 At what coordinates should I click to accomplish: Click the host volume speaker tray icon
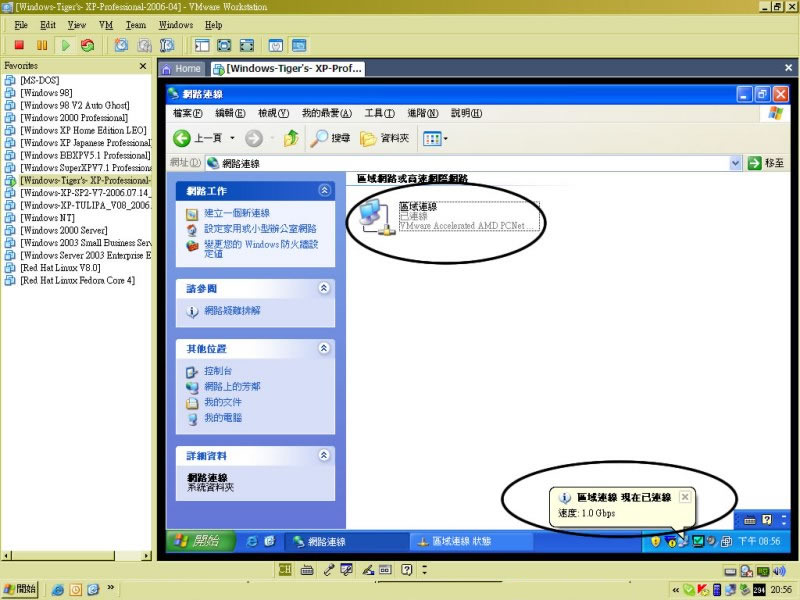pos(780,571)
